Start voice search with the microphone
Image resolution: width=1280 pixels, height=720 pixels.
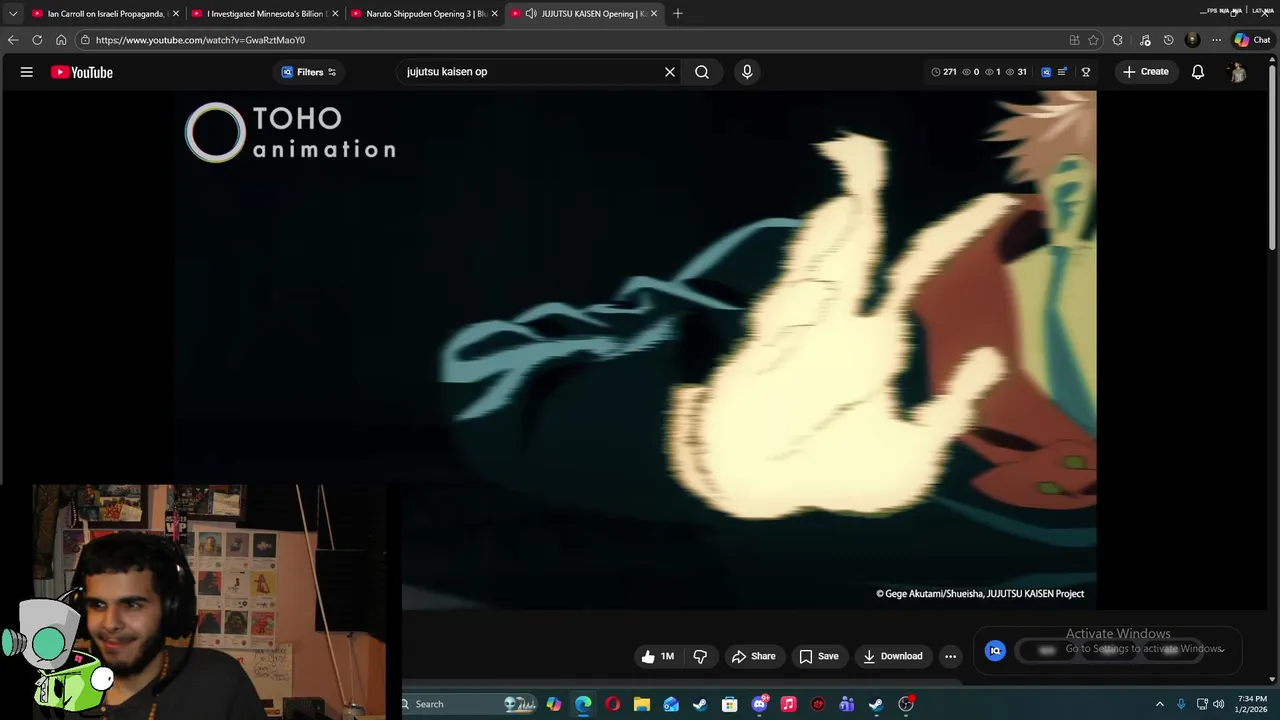[x=747, y=72]
